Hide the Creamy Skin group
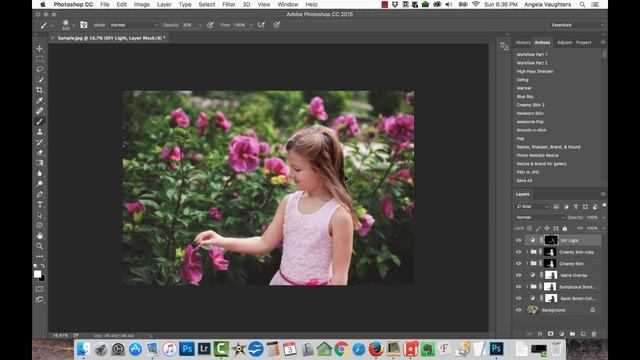Viewport: 640px width, 360px height. 518,264
